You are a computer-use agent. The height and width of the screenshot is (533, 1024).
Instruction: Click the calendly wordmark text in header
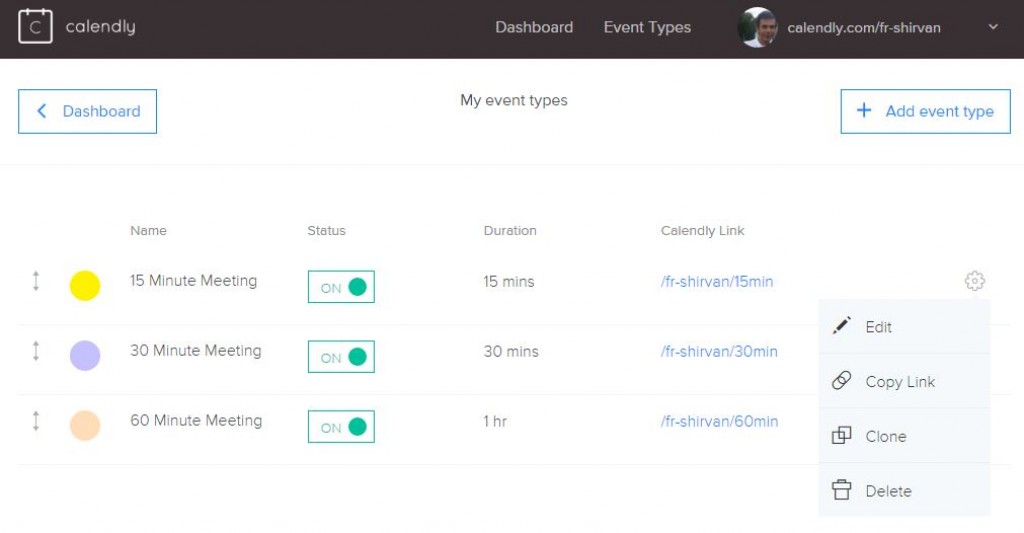(101, 27)
